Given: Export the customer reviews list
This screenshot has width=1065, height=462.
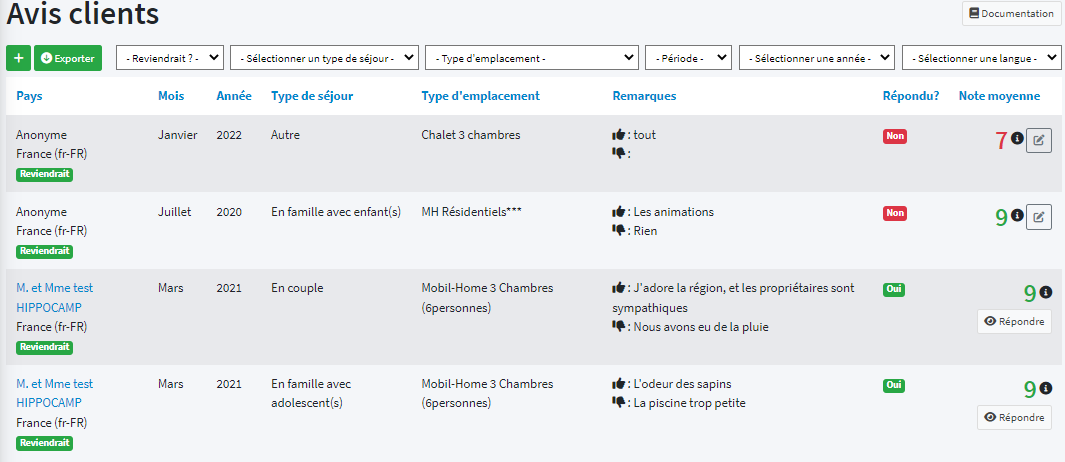Looking at the screenshot, I should tap(68, 58).
